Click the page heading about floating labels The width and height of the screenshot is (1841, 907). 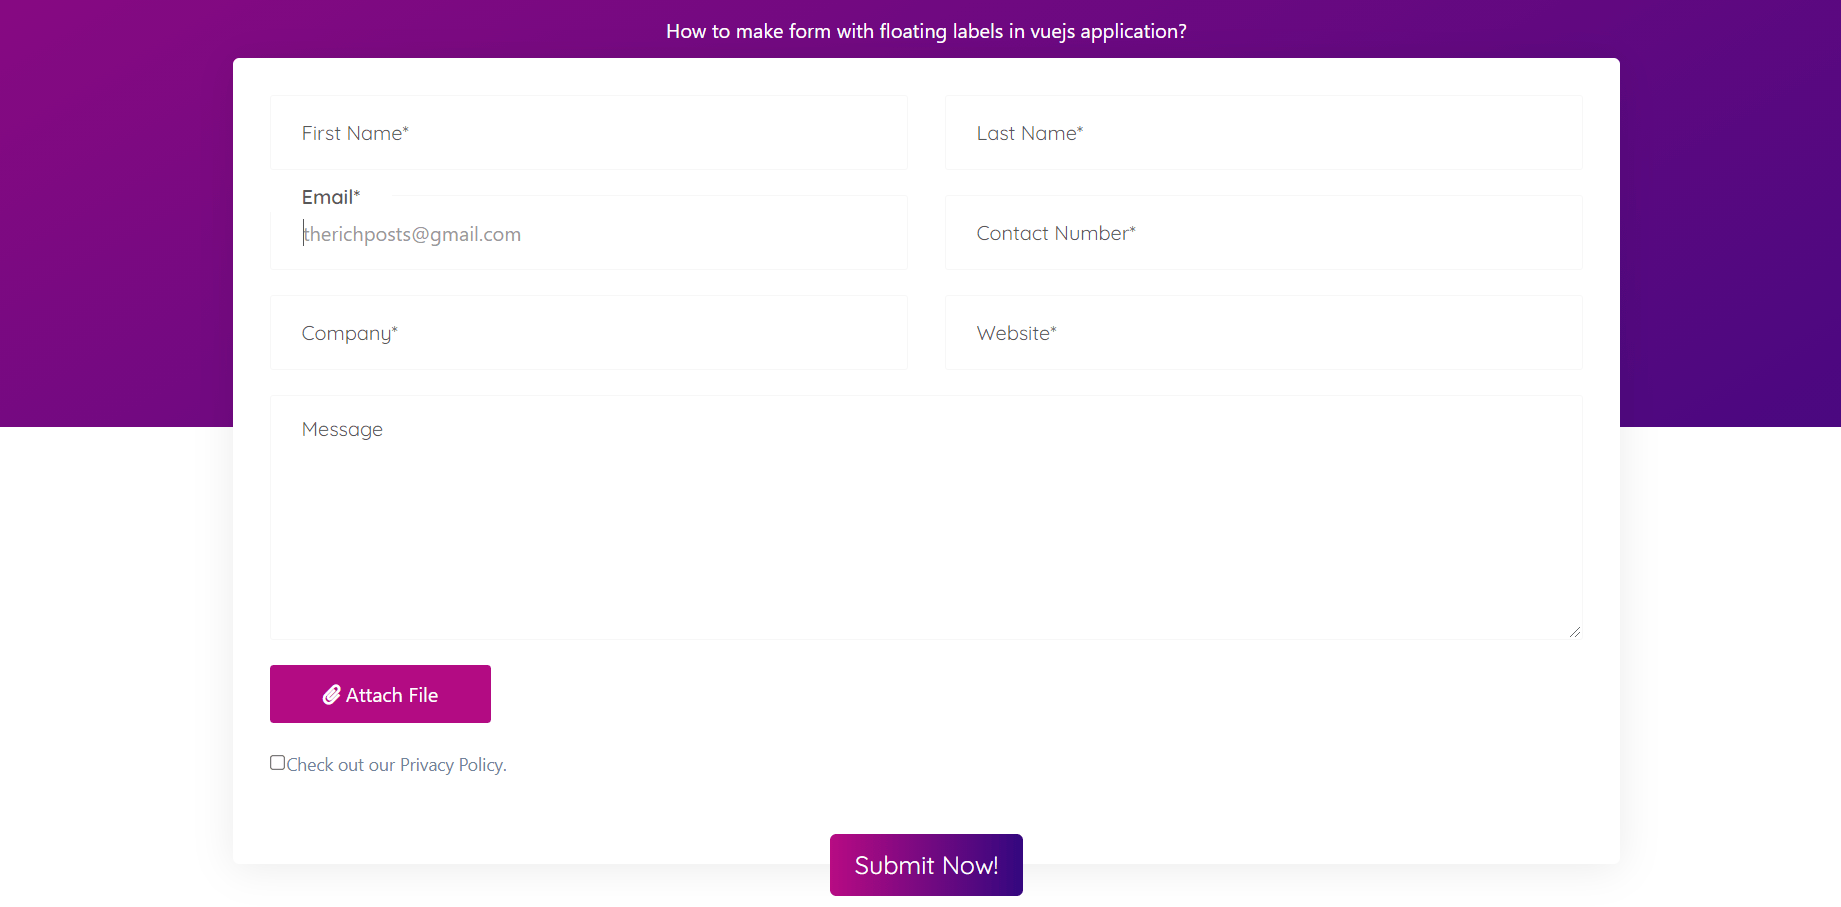(x=925, y=31)
